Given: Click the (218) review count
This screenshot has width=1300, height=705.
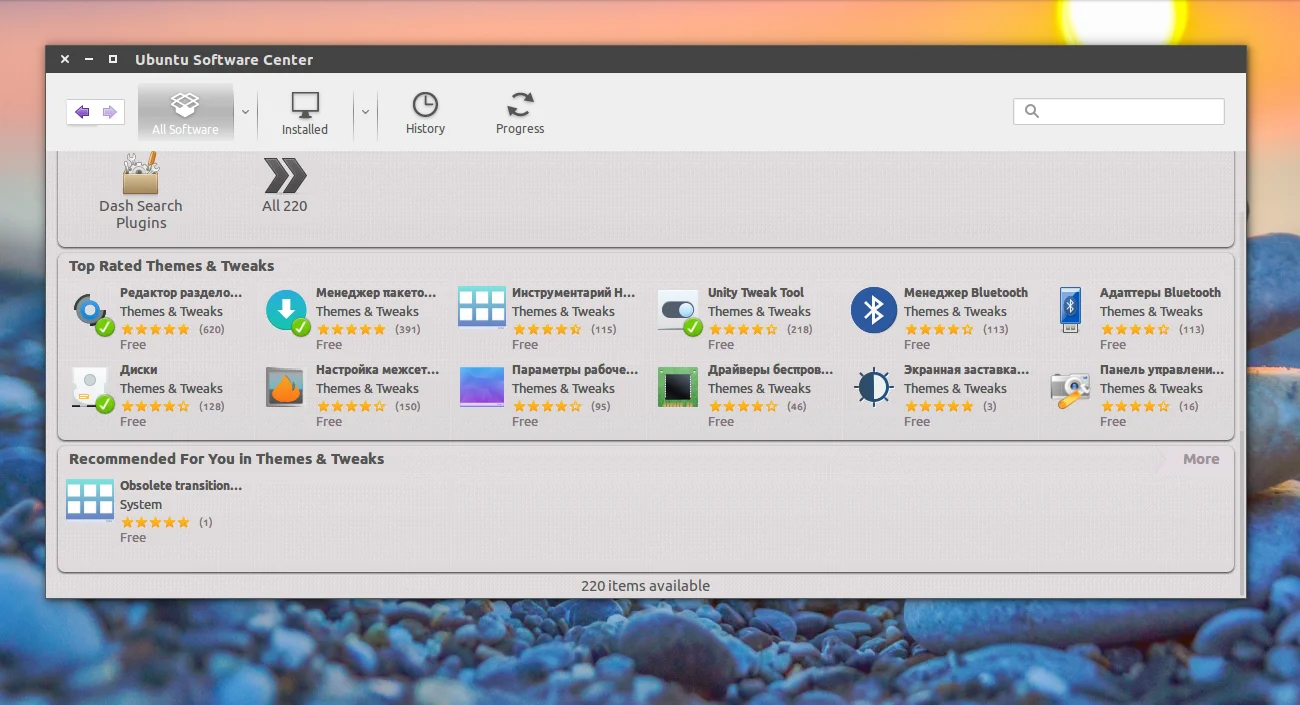Looking at the screenshot, I should [799, 329].
